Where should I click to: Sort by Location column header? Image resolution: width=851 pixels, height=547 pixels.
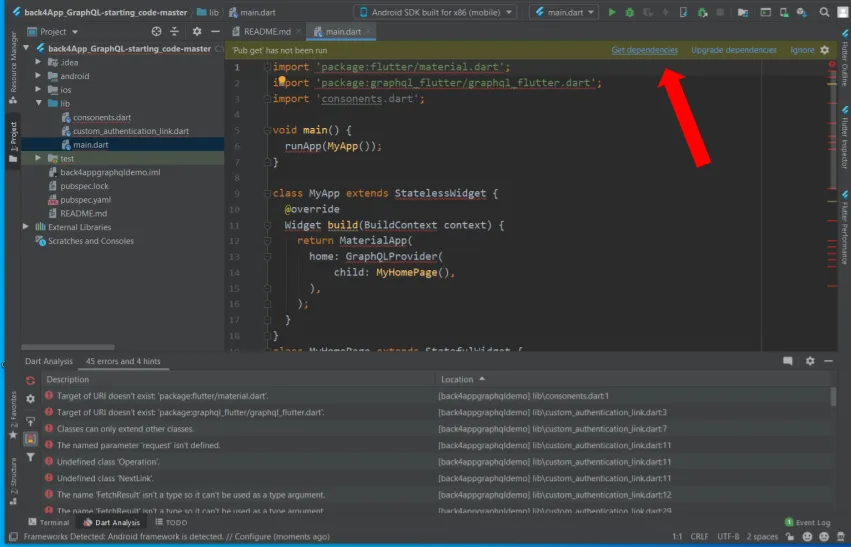(457, 379)
